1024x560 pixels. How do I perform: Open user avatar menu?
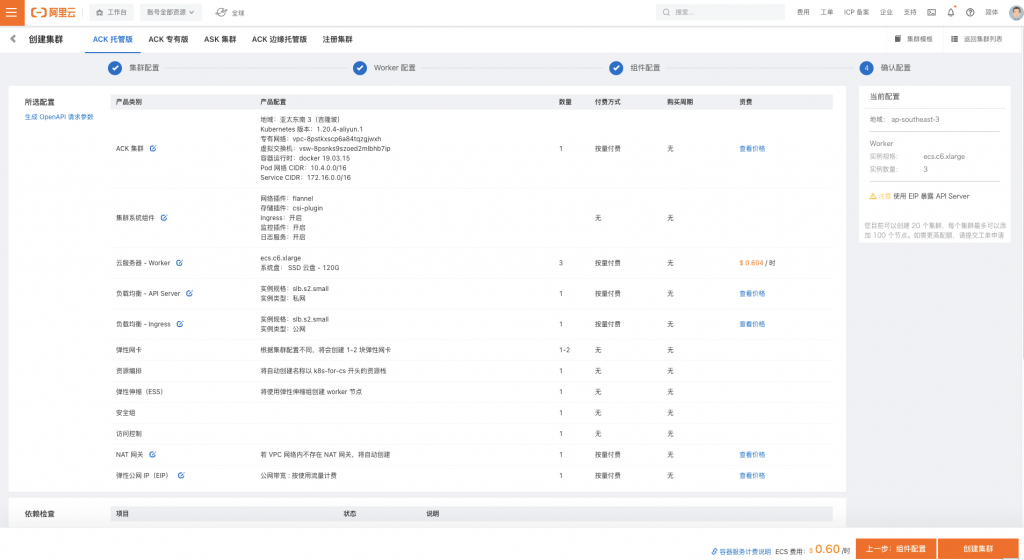click(1015, 12)
